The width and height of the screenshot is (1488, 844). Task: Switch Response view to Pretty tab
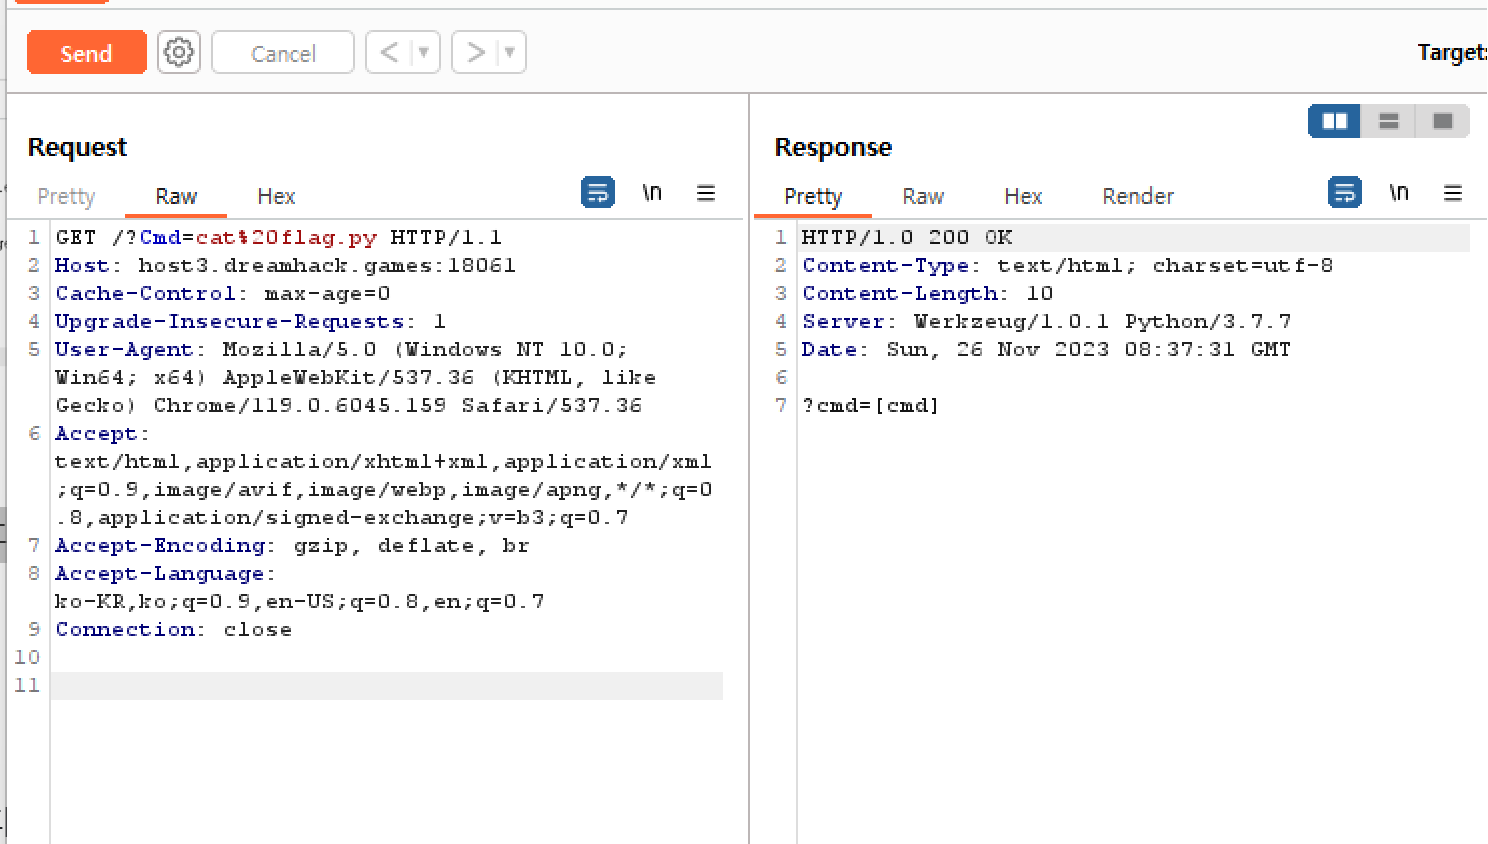point(813,196)
